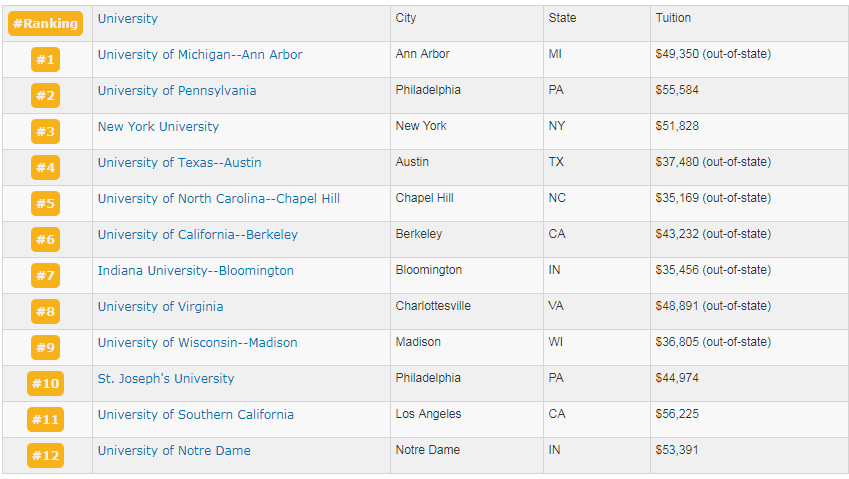
Task: Click the $56,225 tuition cell
Action: tap(677, 414)
